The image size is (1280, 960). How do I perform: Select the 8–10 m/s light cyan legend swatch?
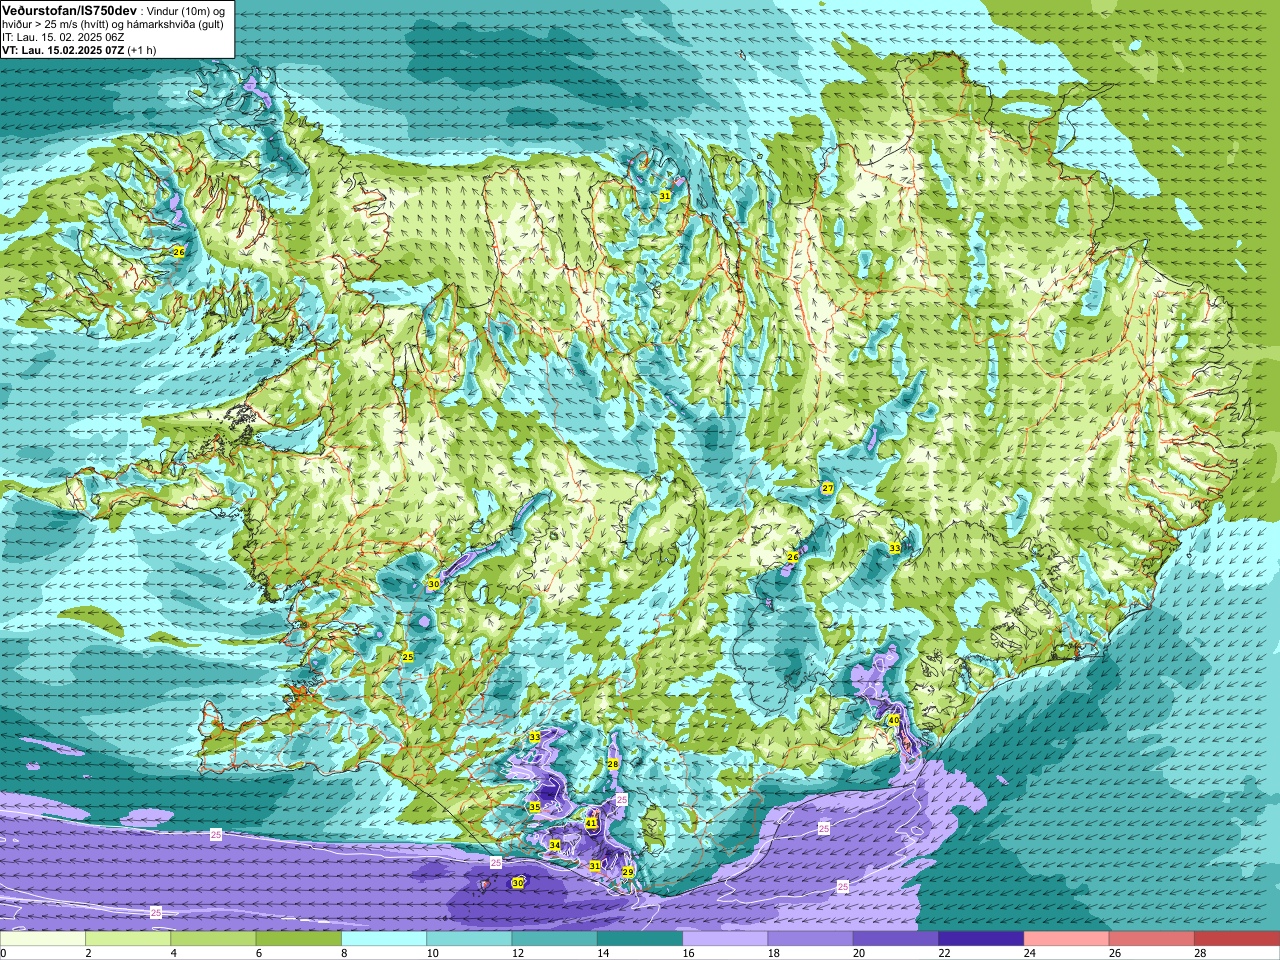pos(384,939)
